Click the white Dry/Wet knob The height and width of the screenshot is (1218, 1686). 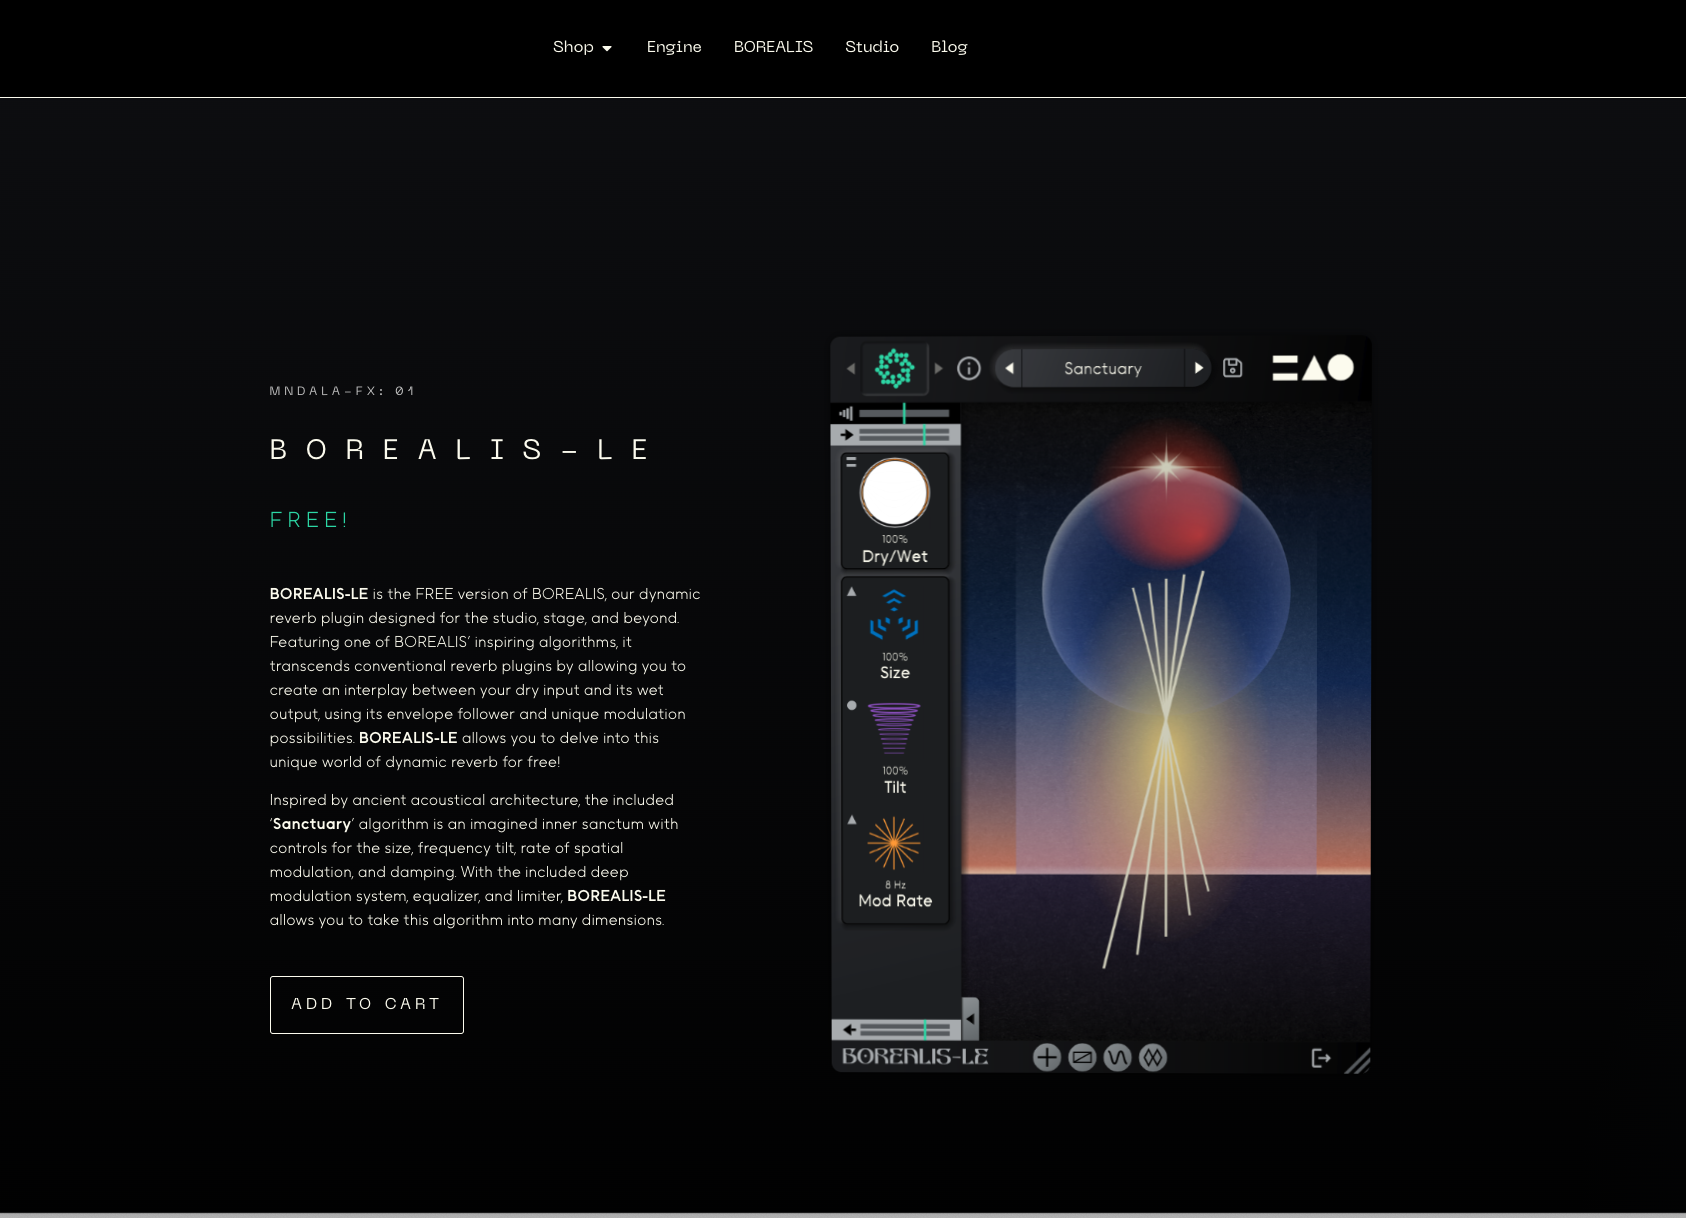click(895, 492)
